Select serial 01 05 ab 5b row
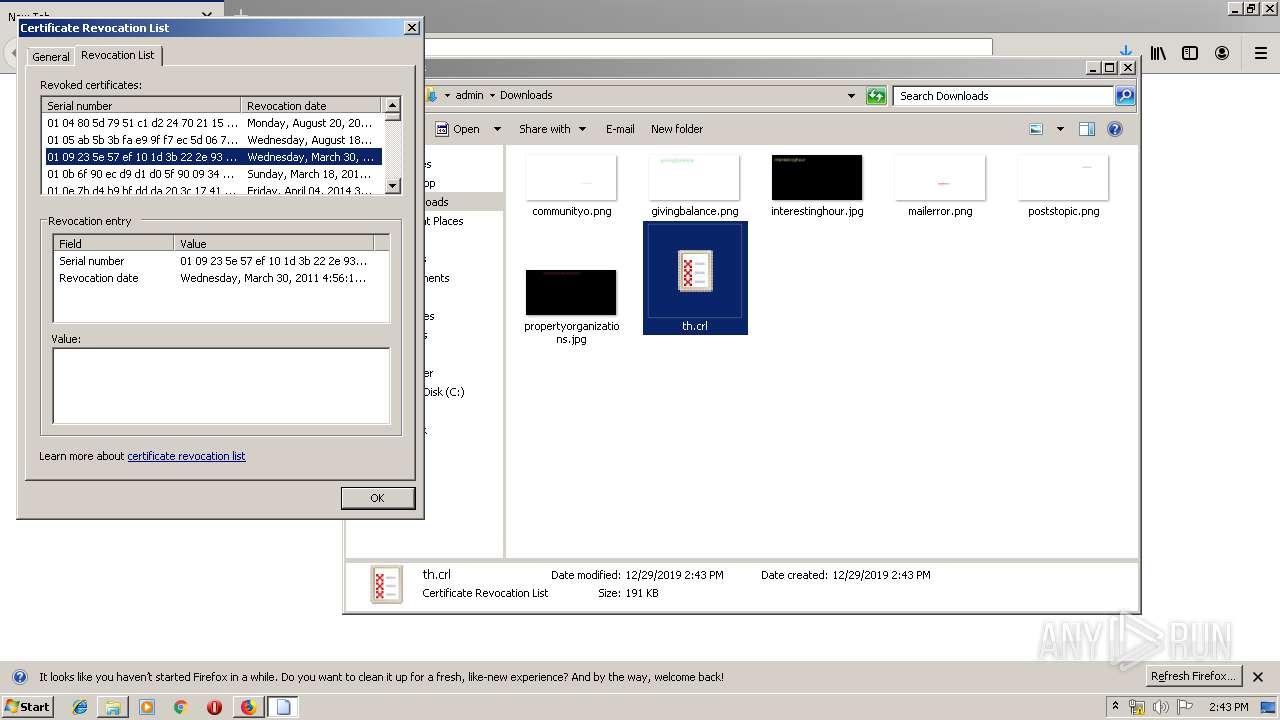 (212, 140)
